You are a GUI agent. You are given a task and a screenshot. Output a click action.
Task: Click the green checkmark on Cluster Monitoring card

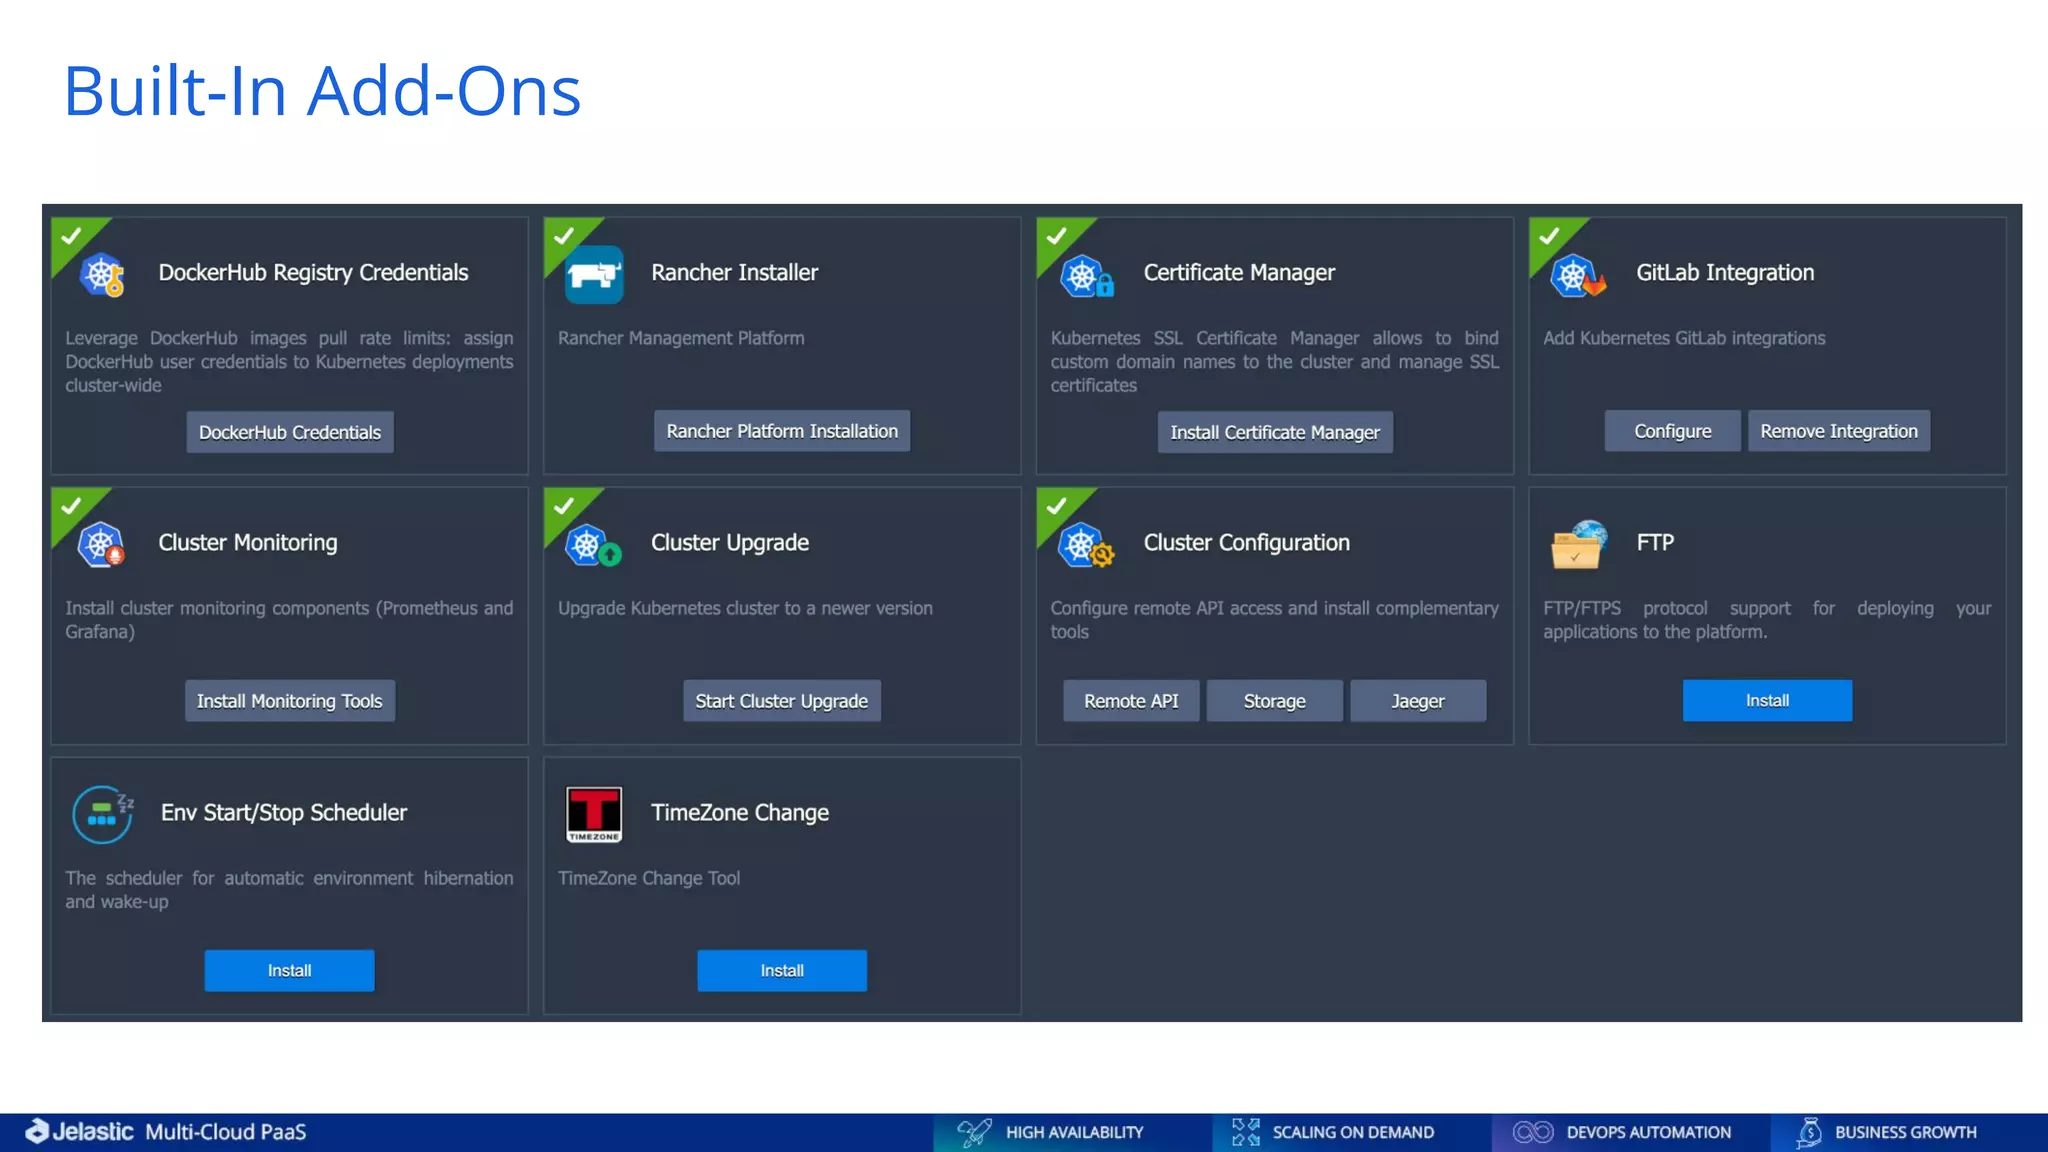[71, 506]
